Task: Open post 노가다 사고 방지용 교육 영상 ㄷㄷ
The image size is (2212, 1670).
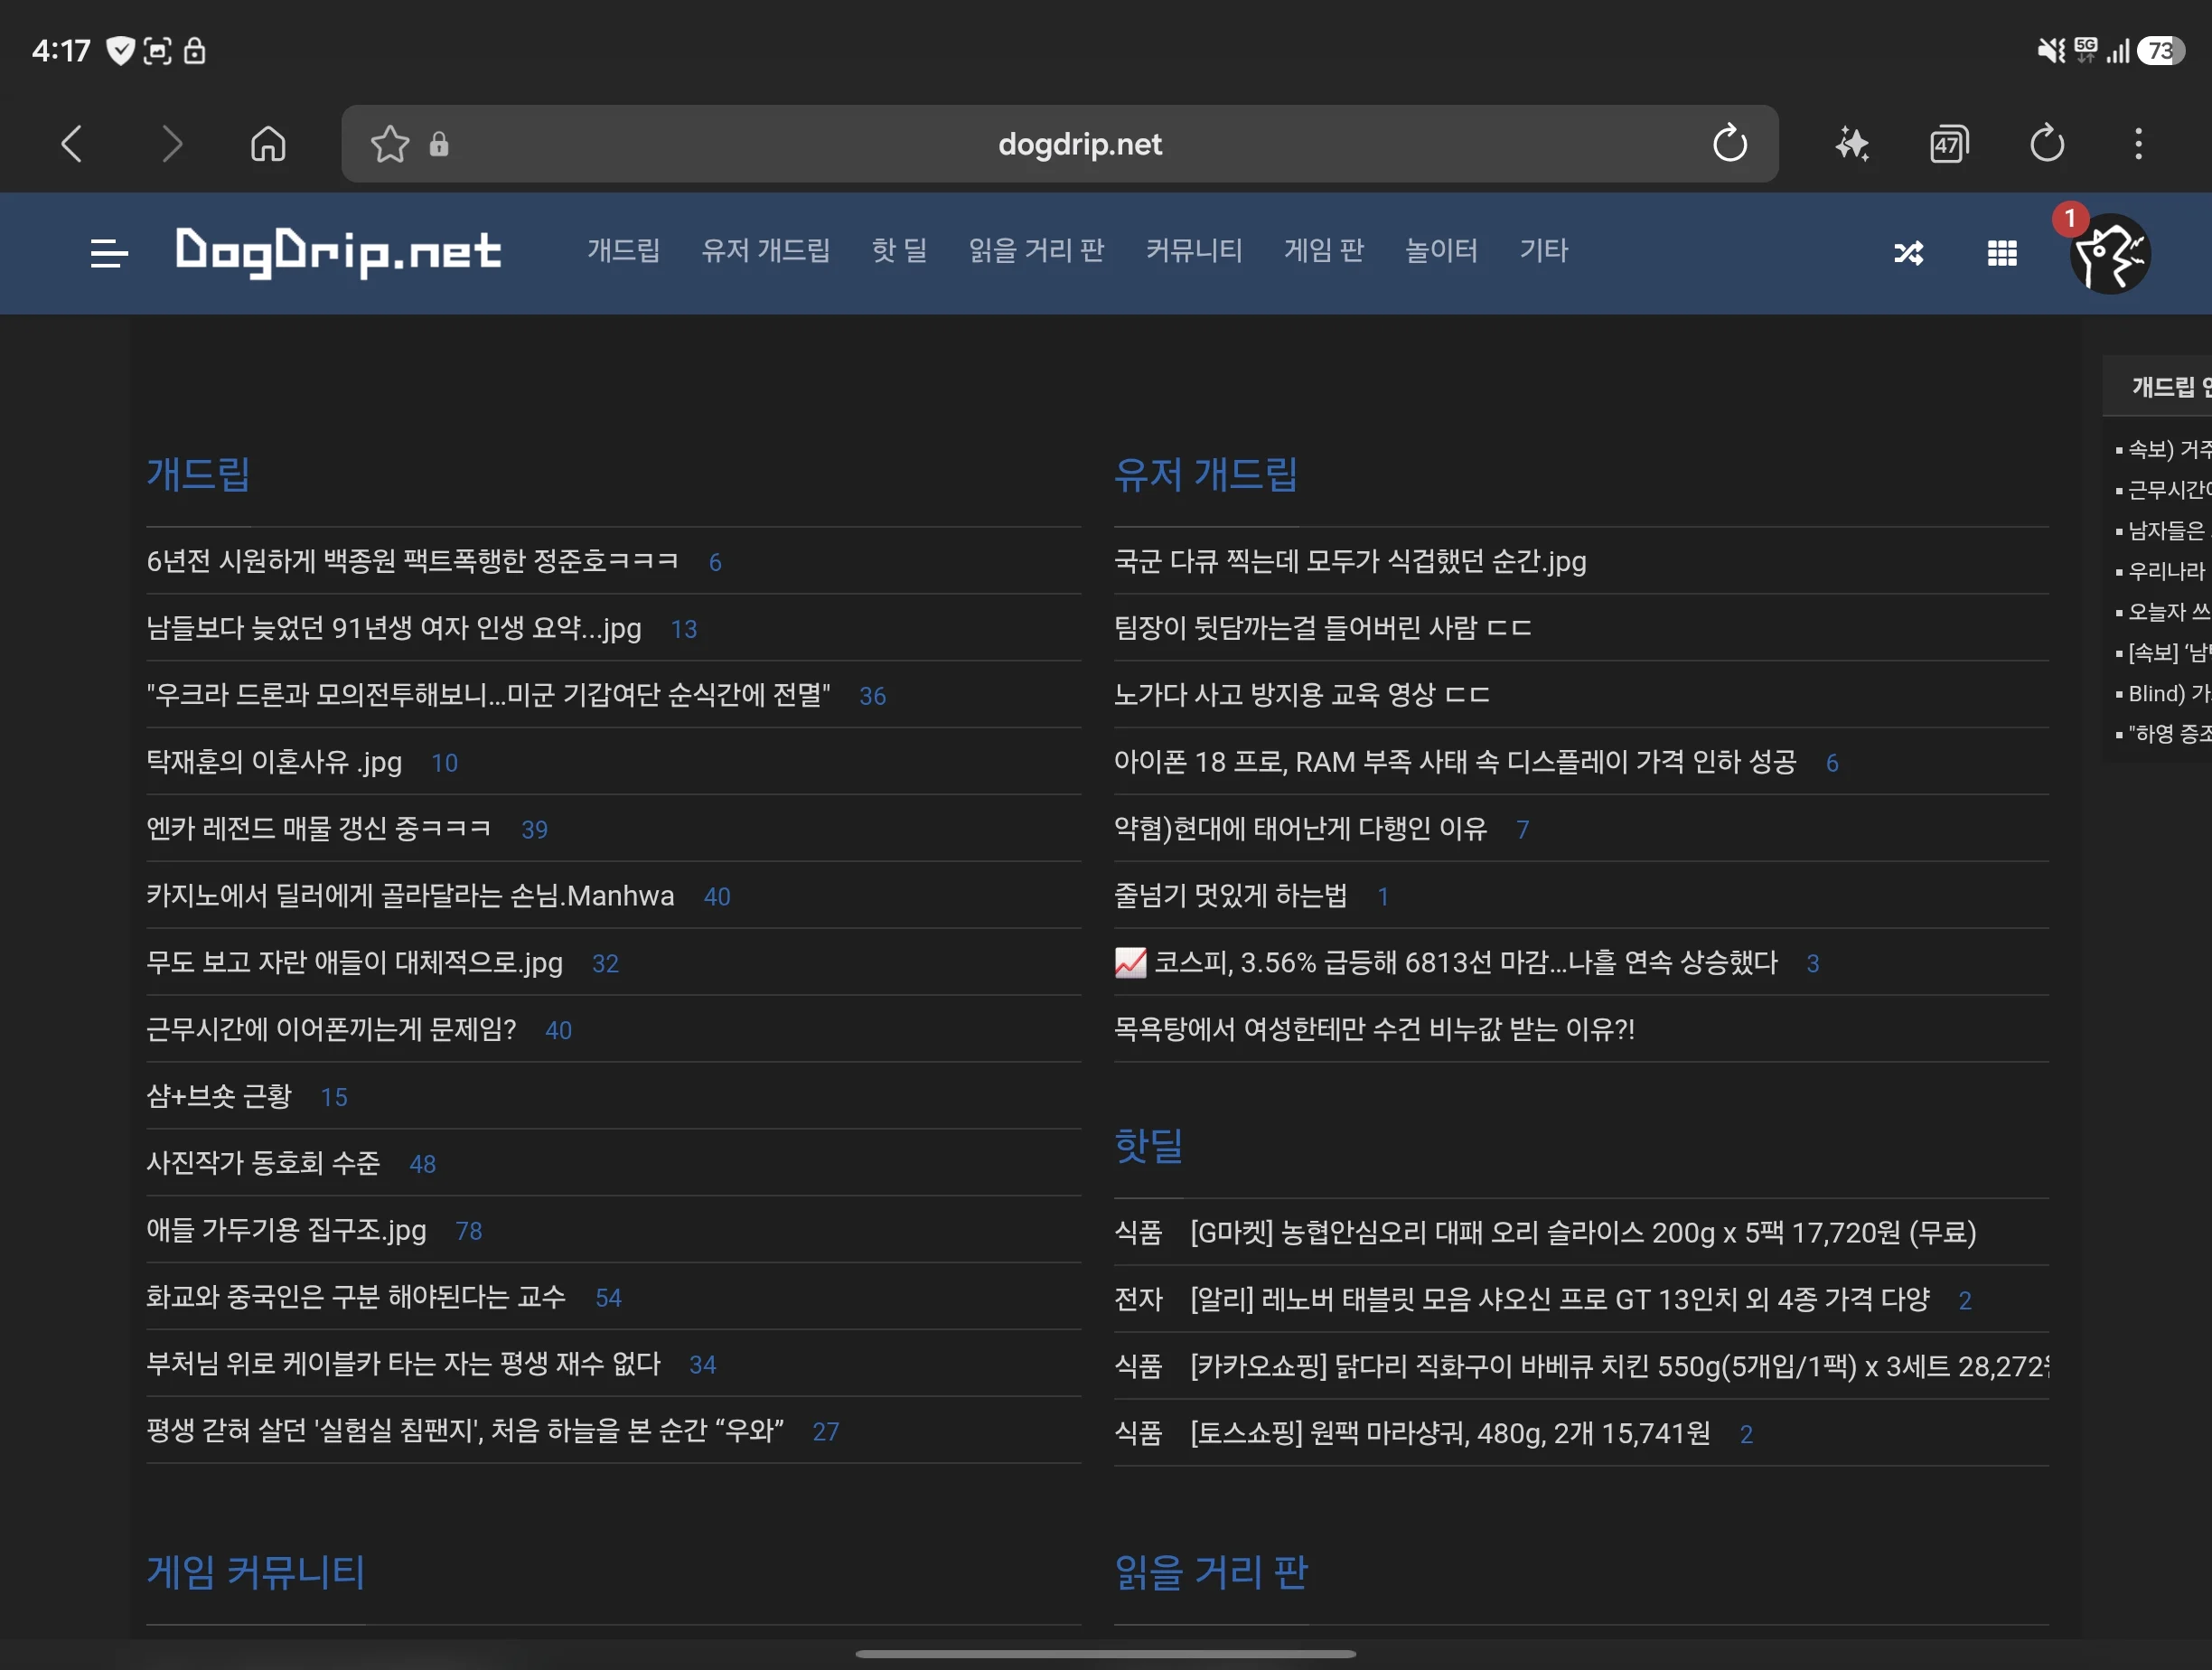Action: tap(1302, 694)
